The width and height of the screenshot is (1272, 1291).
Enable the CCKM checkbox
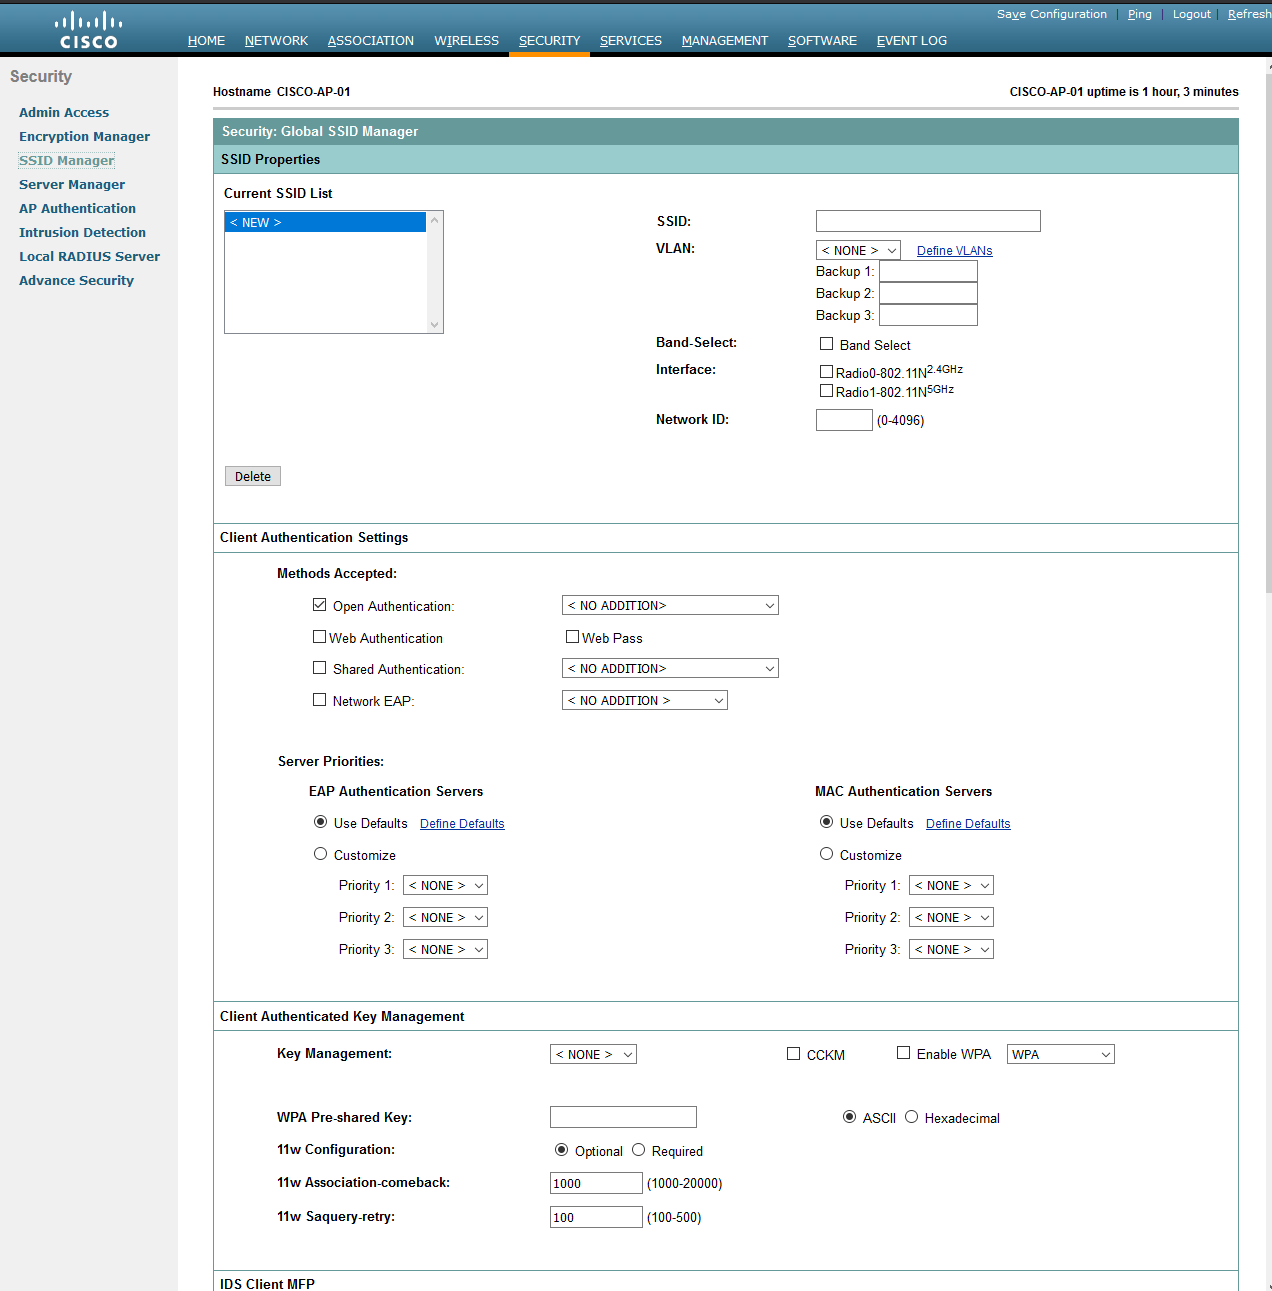coord(793,1054)
